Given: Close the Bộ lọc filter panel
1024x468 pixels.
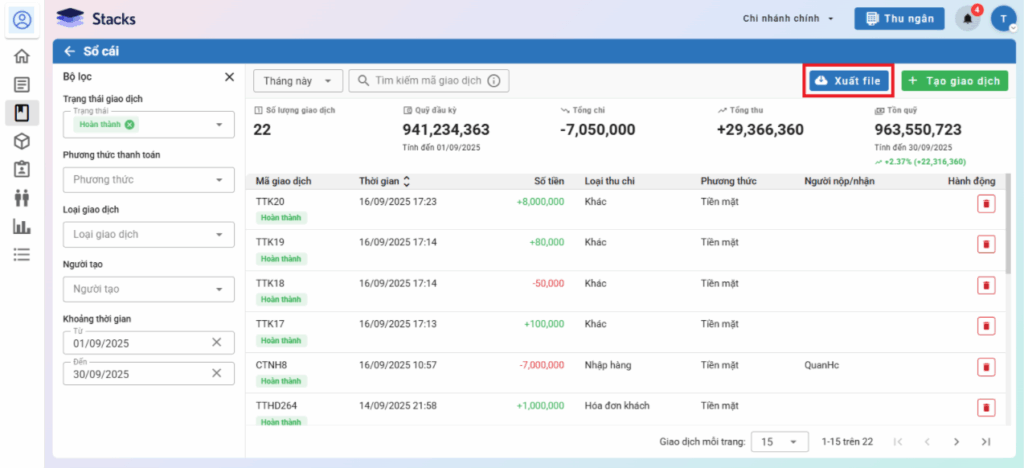Looking at the screenshot, I should tap(229, 77).
